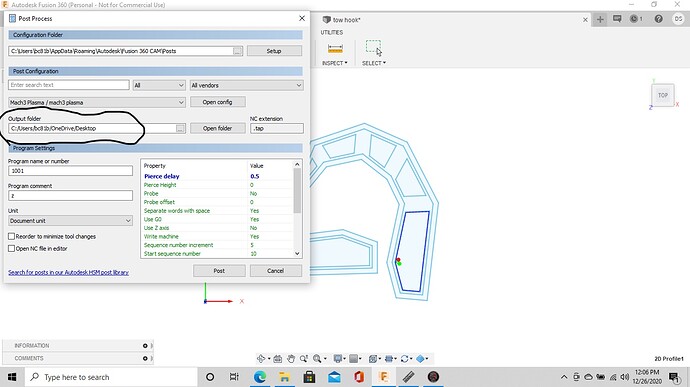Cancel the Post Process dialog
Screen dimensions: 690x387
tap(275, 271)
